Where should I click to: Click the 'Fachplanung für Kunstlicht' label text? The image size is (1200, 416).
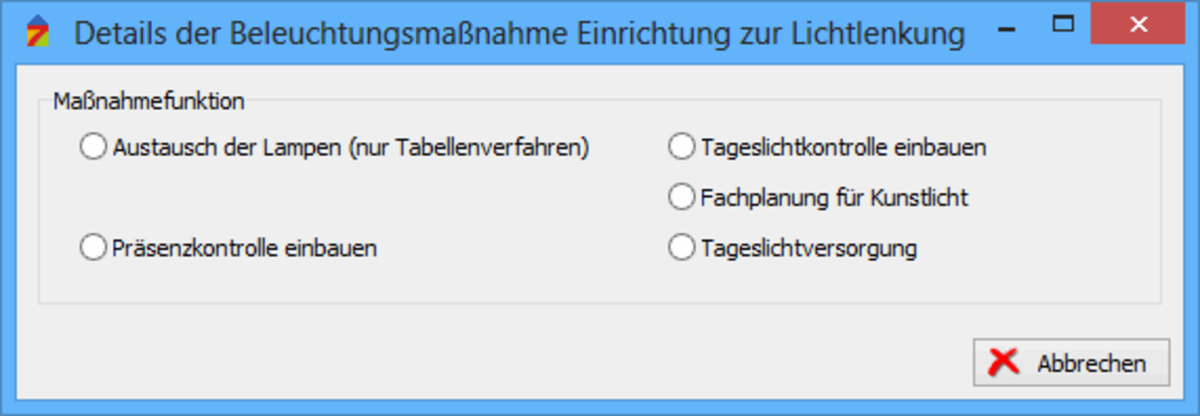pyautogui.click(x=834, y=198)
